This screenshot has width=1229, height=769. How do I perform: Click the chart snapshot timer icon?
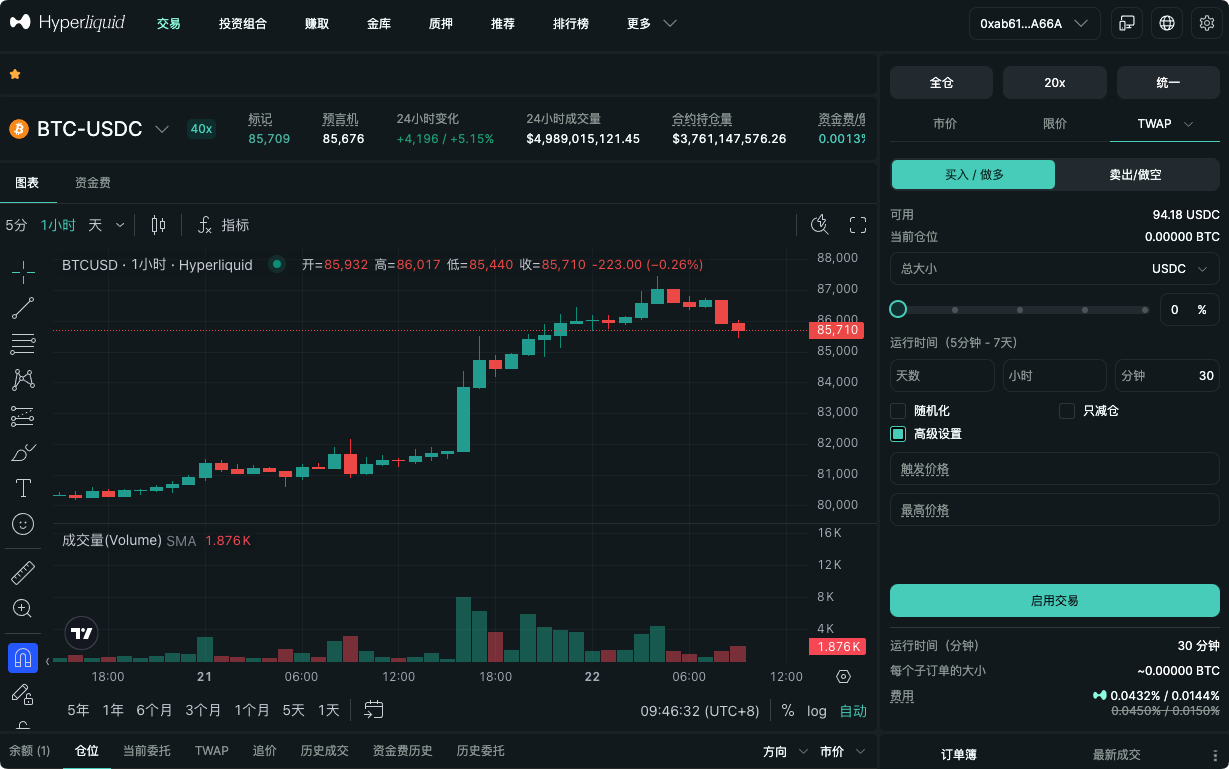pyautogui.click(x=820, y=225)
